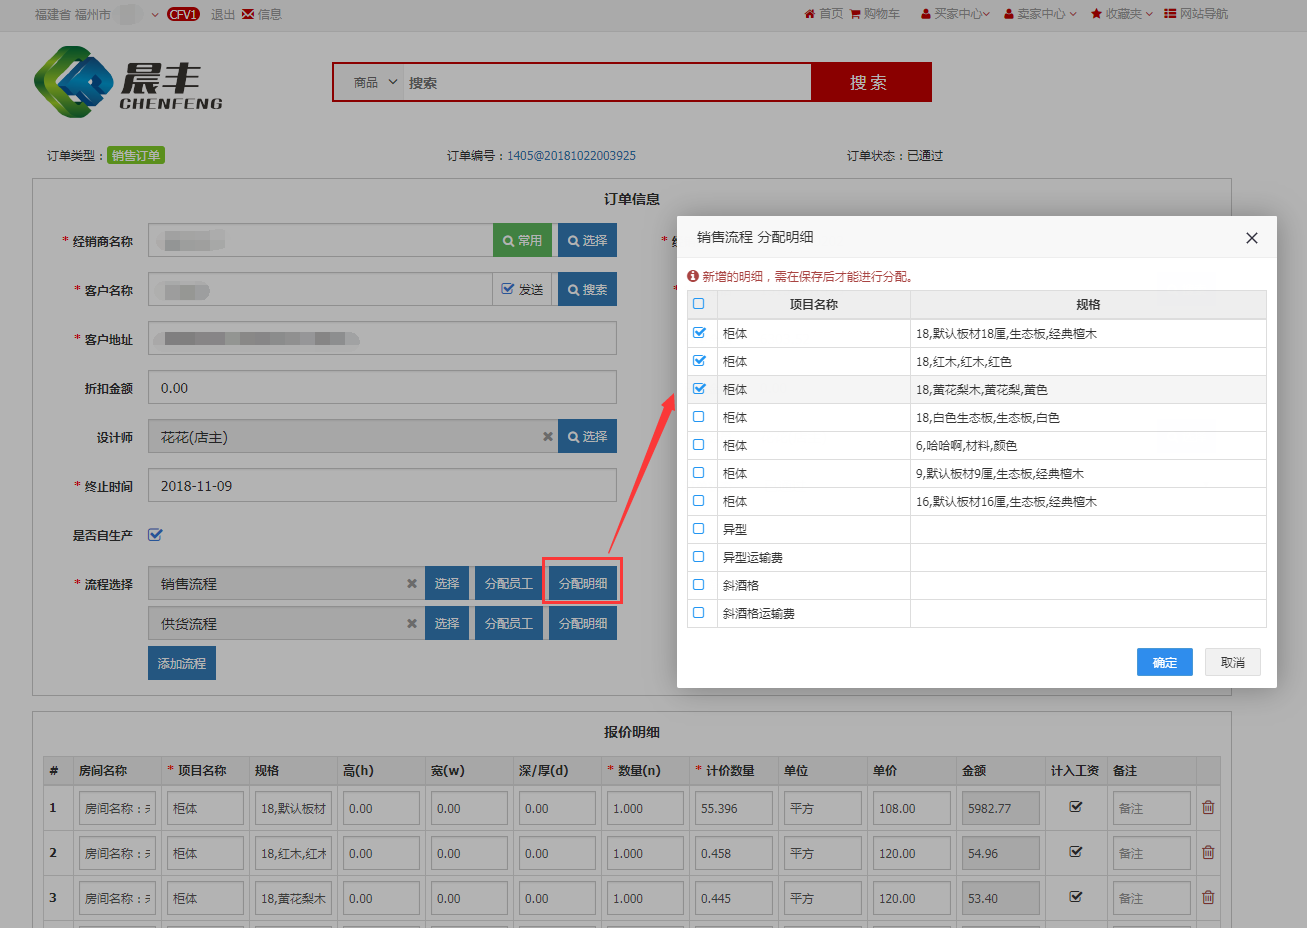Viewport: 1307px width, 928px height.
Task: Open 网站导航 menu
Action: [x=1196, y=14]
